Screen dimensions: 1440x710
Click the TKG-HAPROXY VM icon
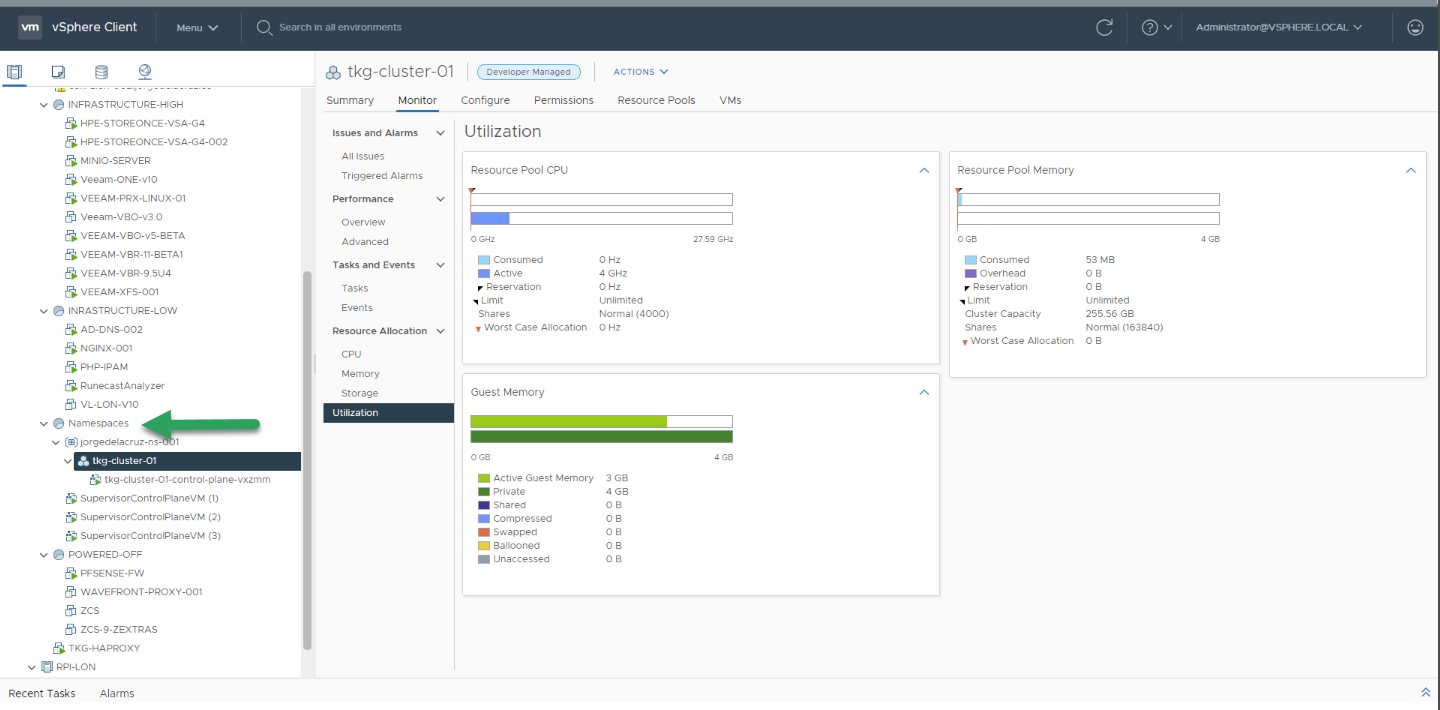(59, 648)
